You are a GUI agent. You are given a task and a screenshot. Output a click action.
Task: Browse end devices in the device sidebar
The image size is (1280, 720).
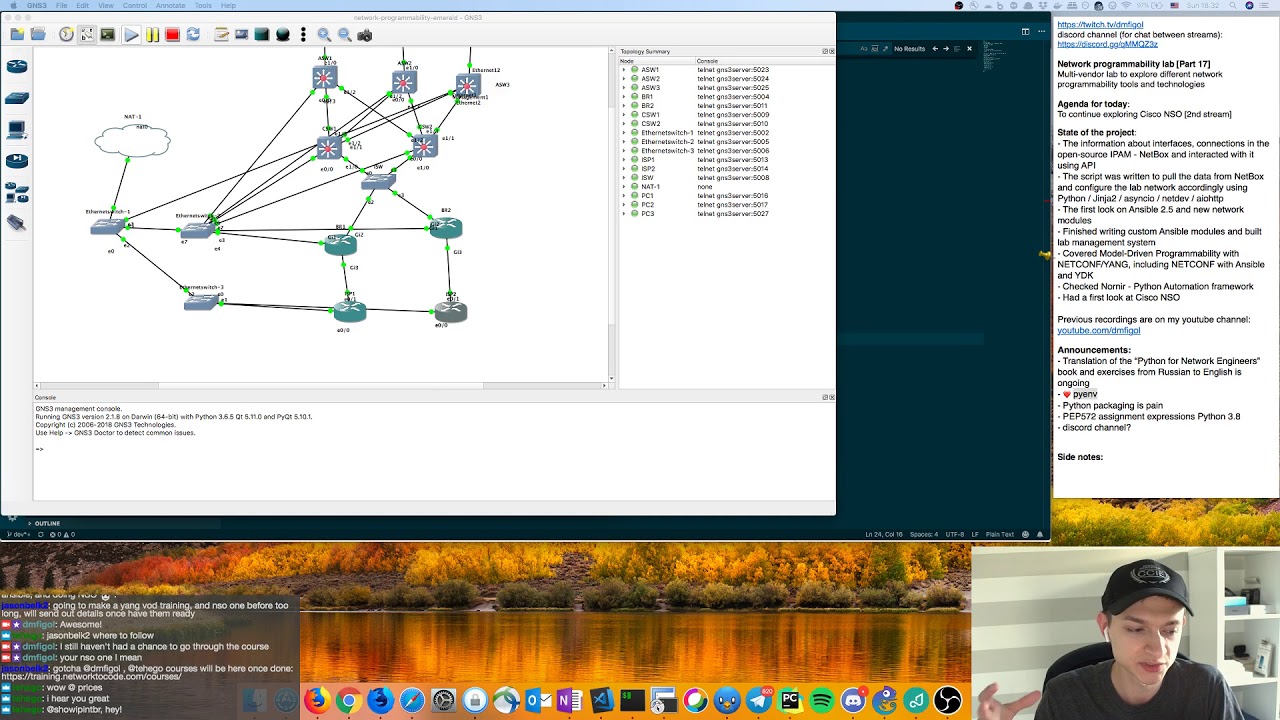[17, 130]
